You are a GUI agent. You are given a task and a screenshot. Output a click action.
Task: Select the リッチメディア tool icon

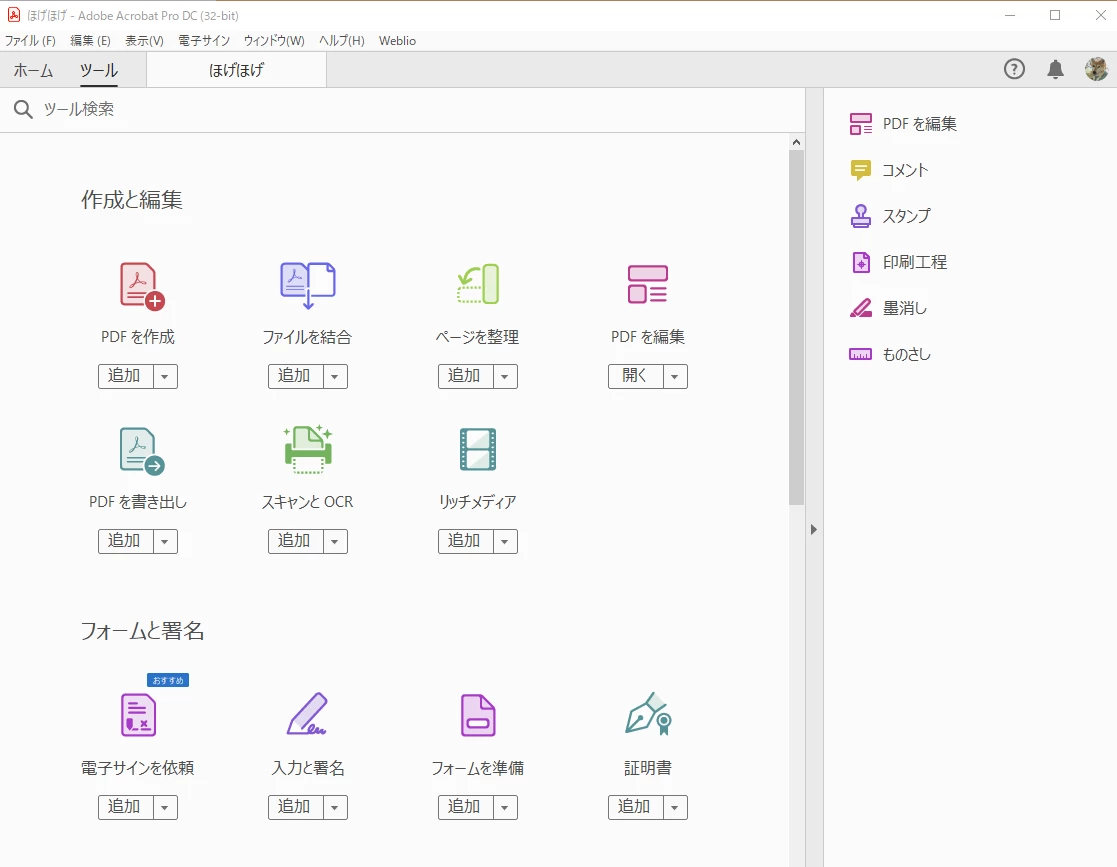coord(477,450)
